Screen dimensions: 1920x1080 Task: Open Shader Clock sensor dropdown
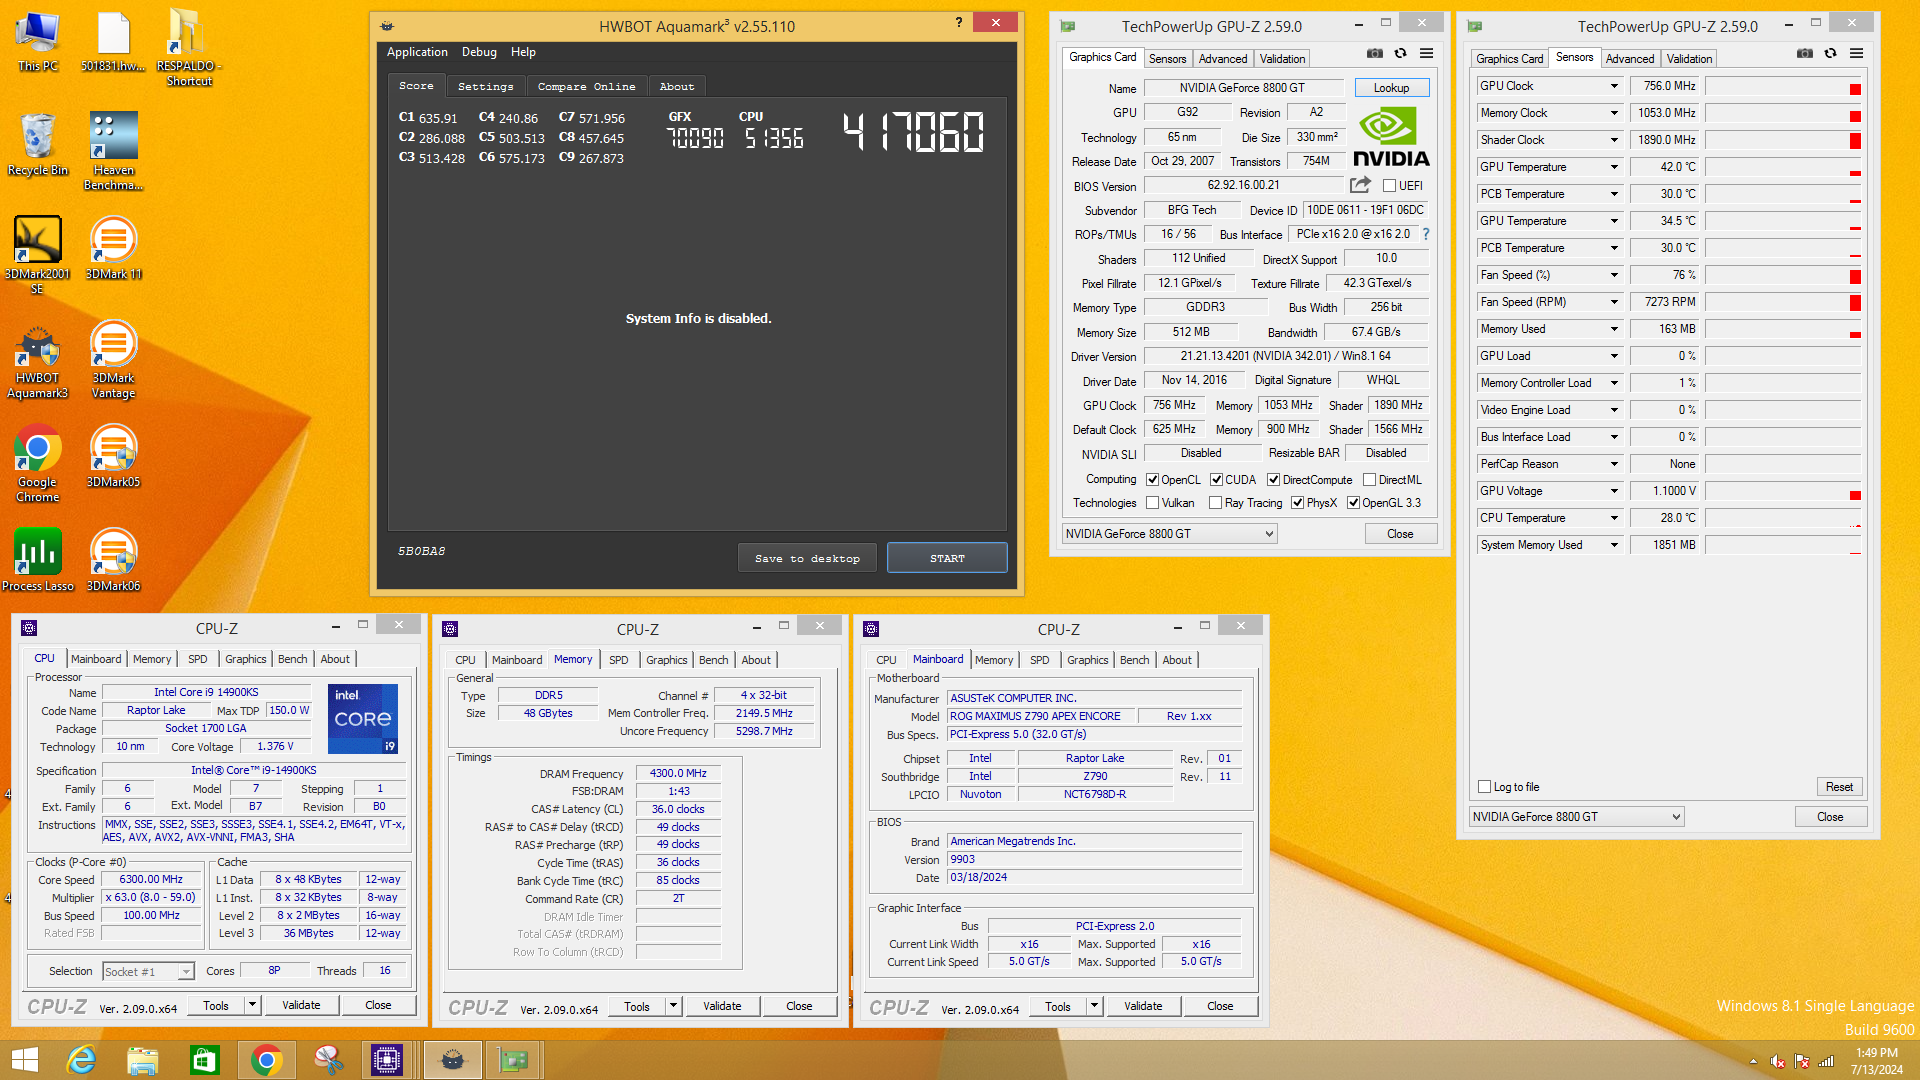click(1614, 140)
